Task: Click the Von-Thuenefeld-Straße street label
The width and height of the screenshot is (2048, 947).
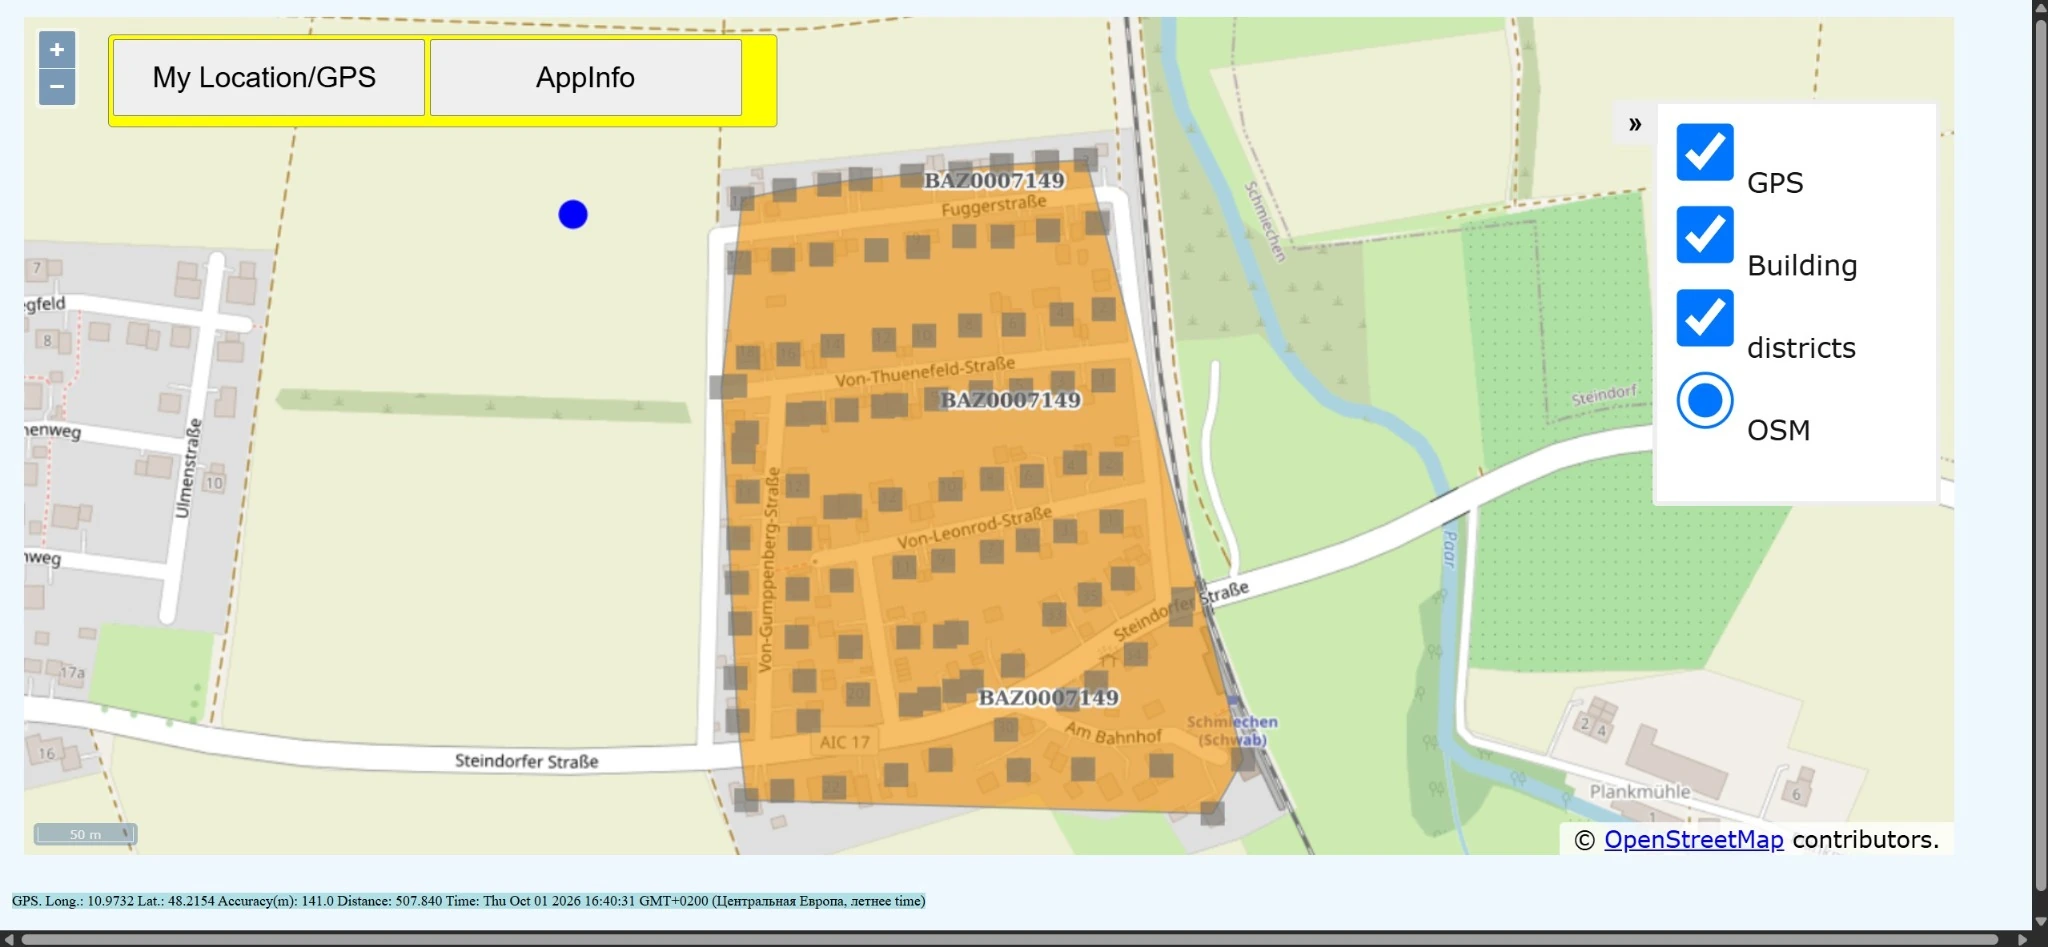Action: click(x=925, y=372)
